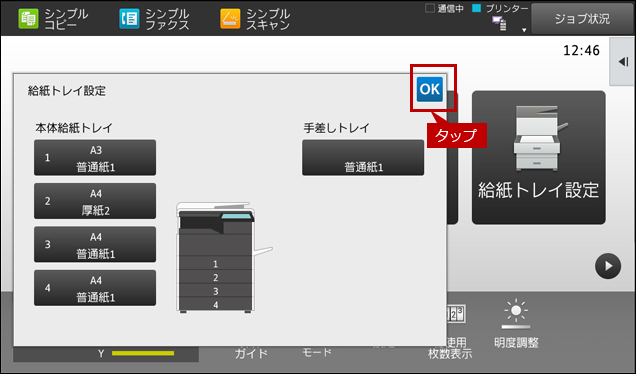This screenshot has width=636, height=374.
Task: Expand the side action panel arrow
Action: [623, 62]
